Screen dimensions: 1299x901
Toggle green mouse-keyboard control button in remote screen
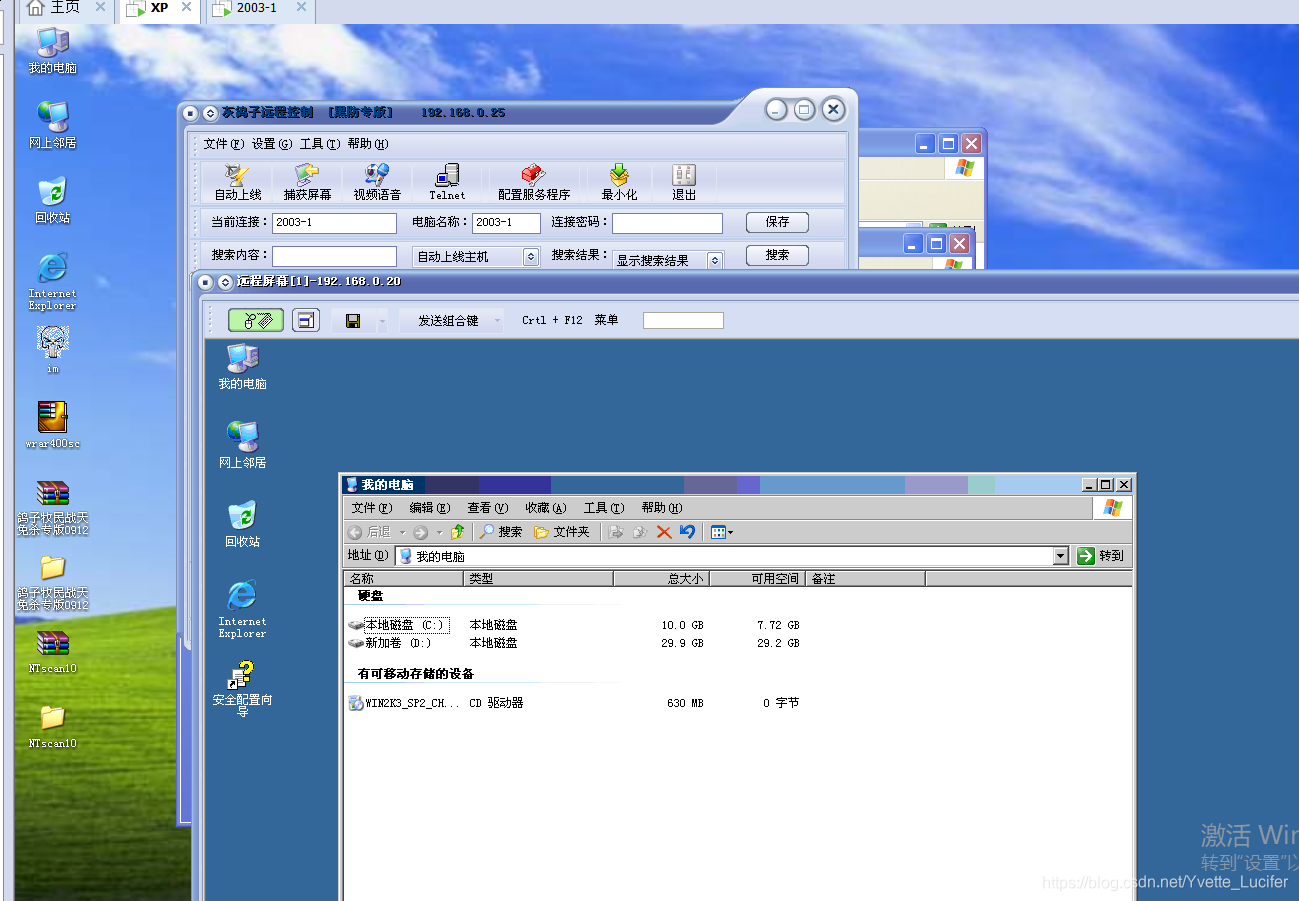click(256, 320)
